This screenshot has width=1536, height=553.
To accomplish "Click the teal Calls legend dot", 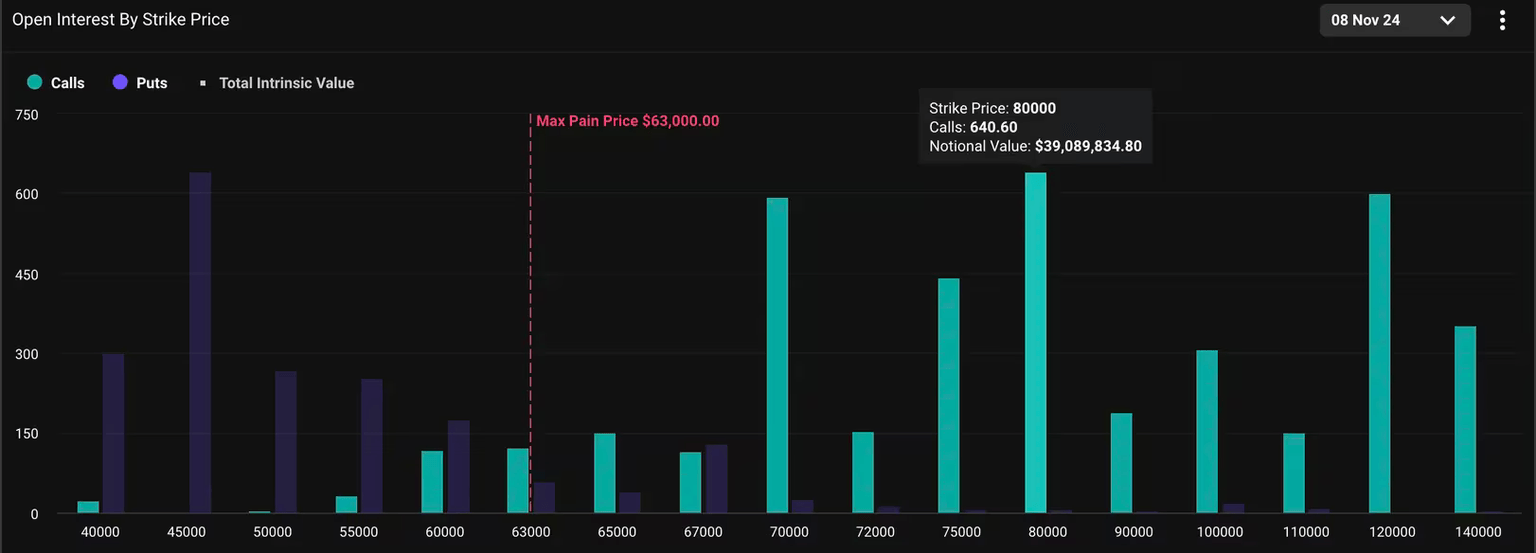I will tap(36, 83).
